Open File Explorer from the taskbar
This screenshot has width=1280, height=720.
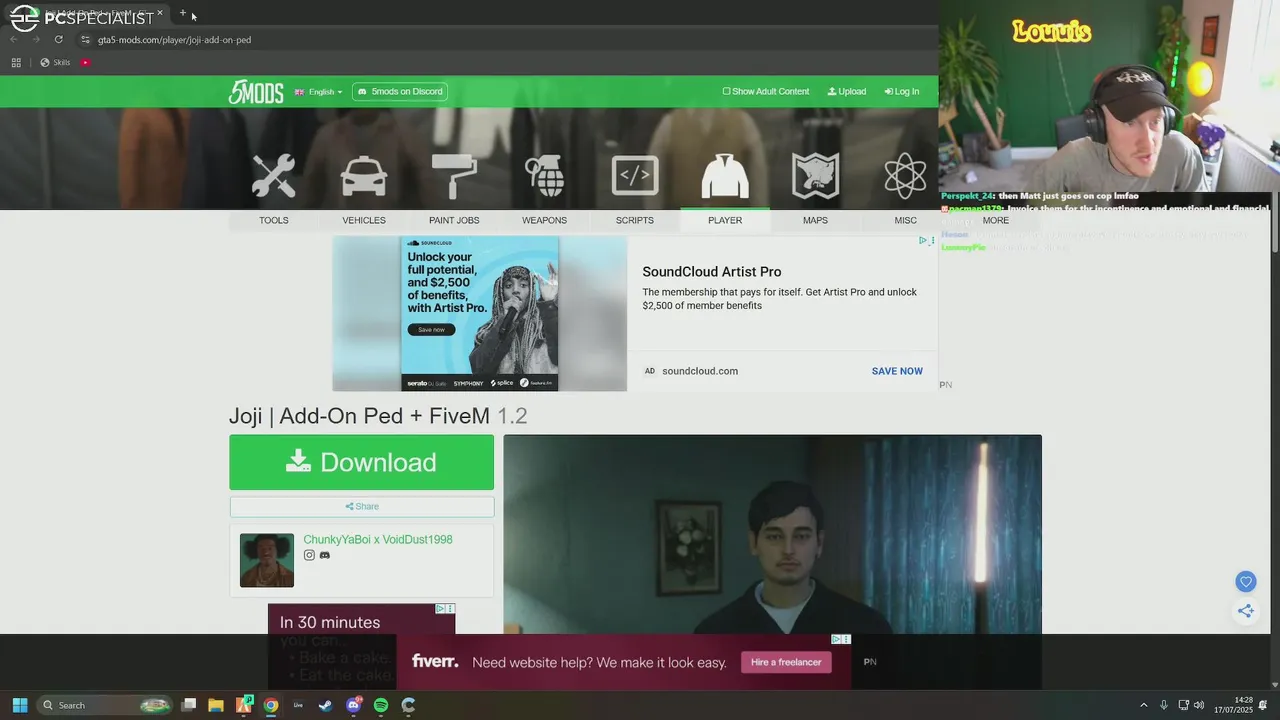coord(215,705)
